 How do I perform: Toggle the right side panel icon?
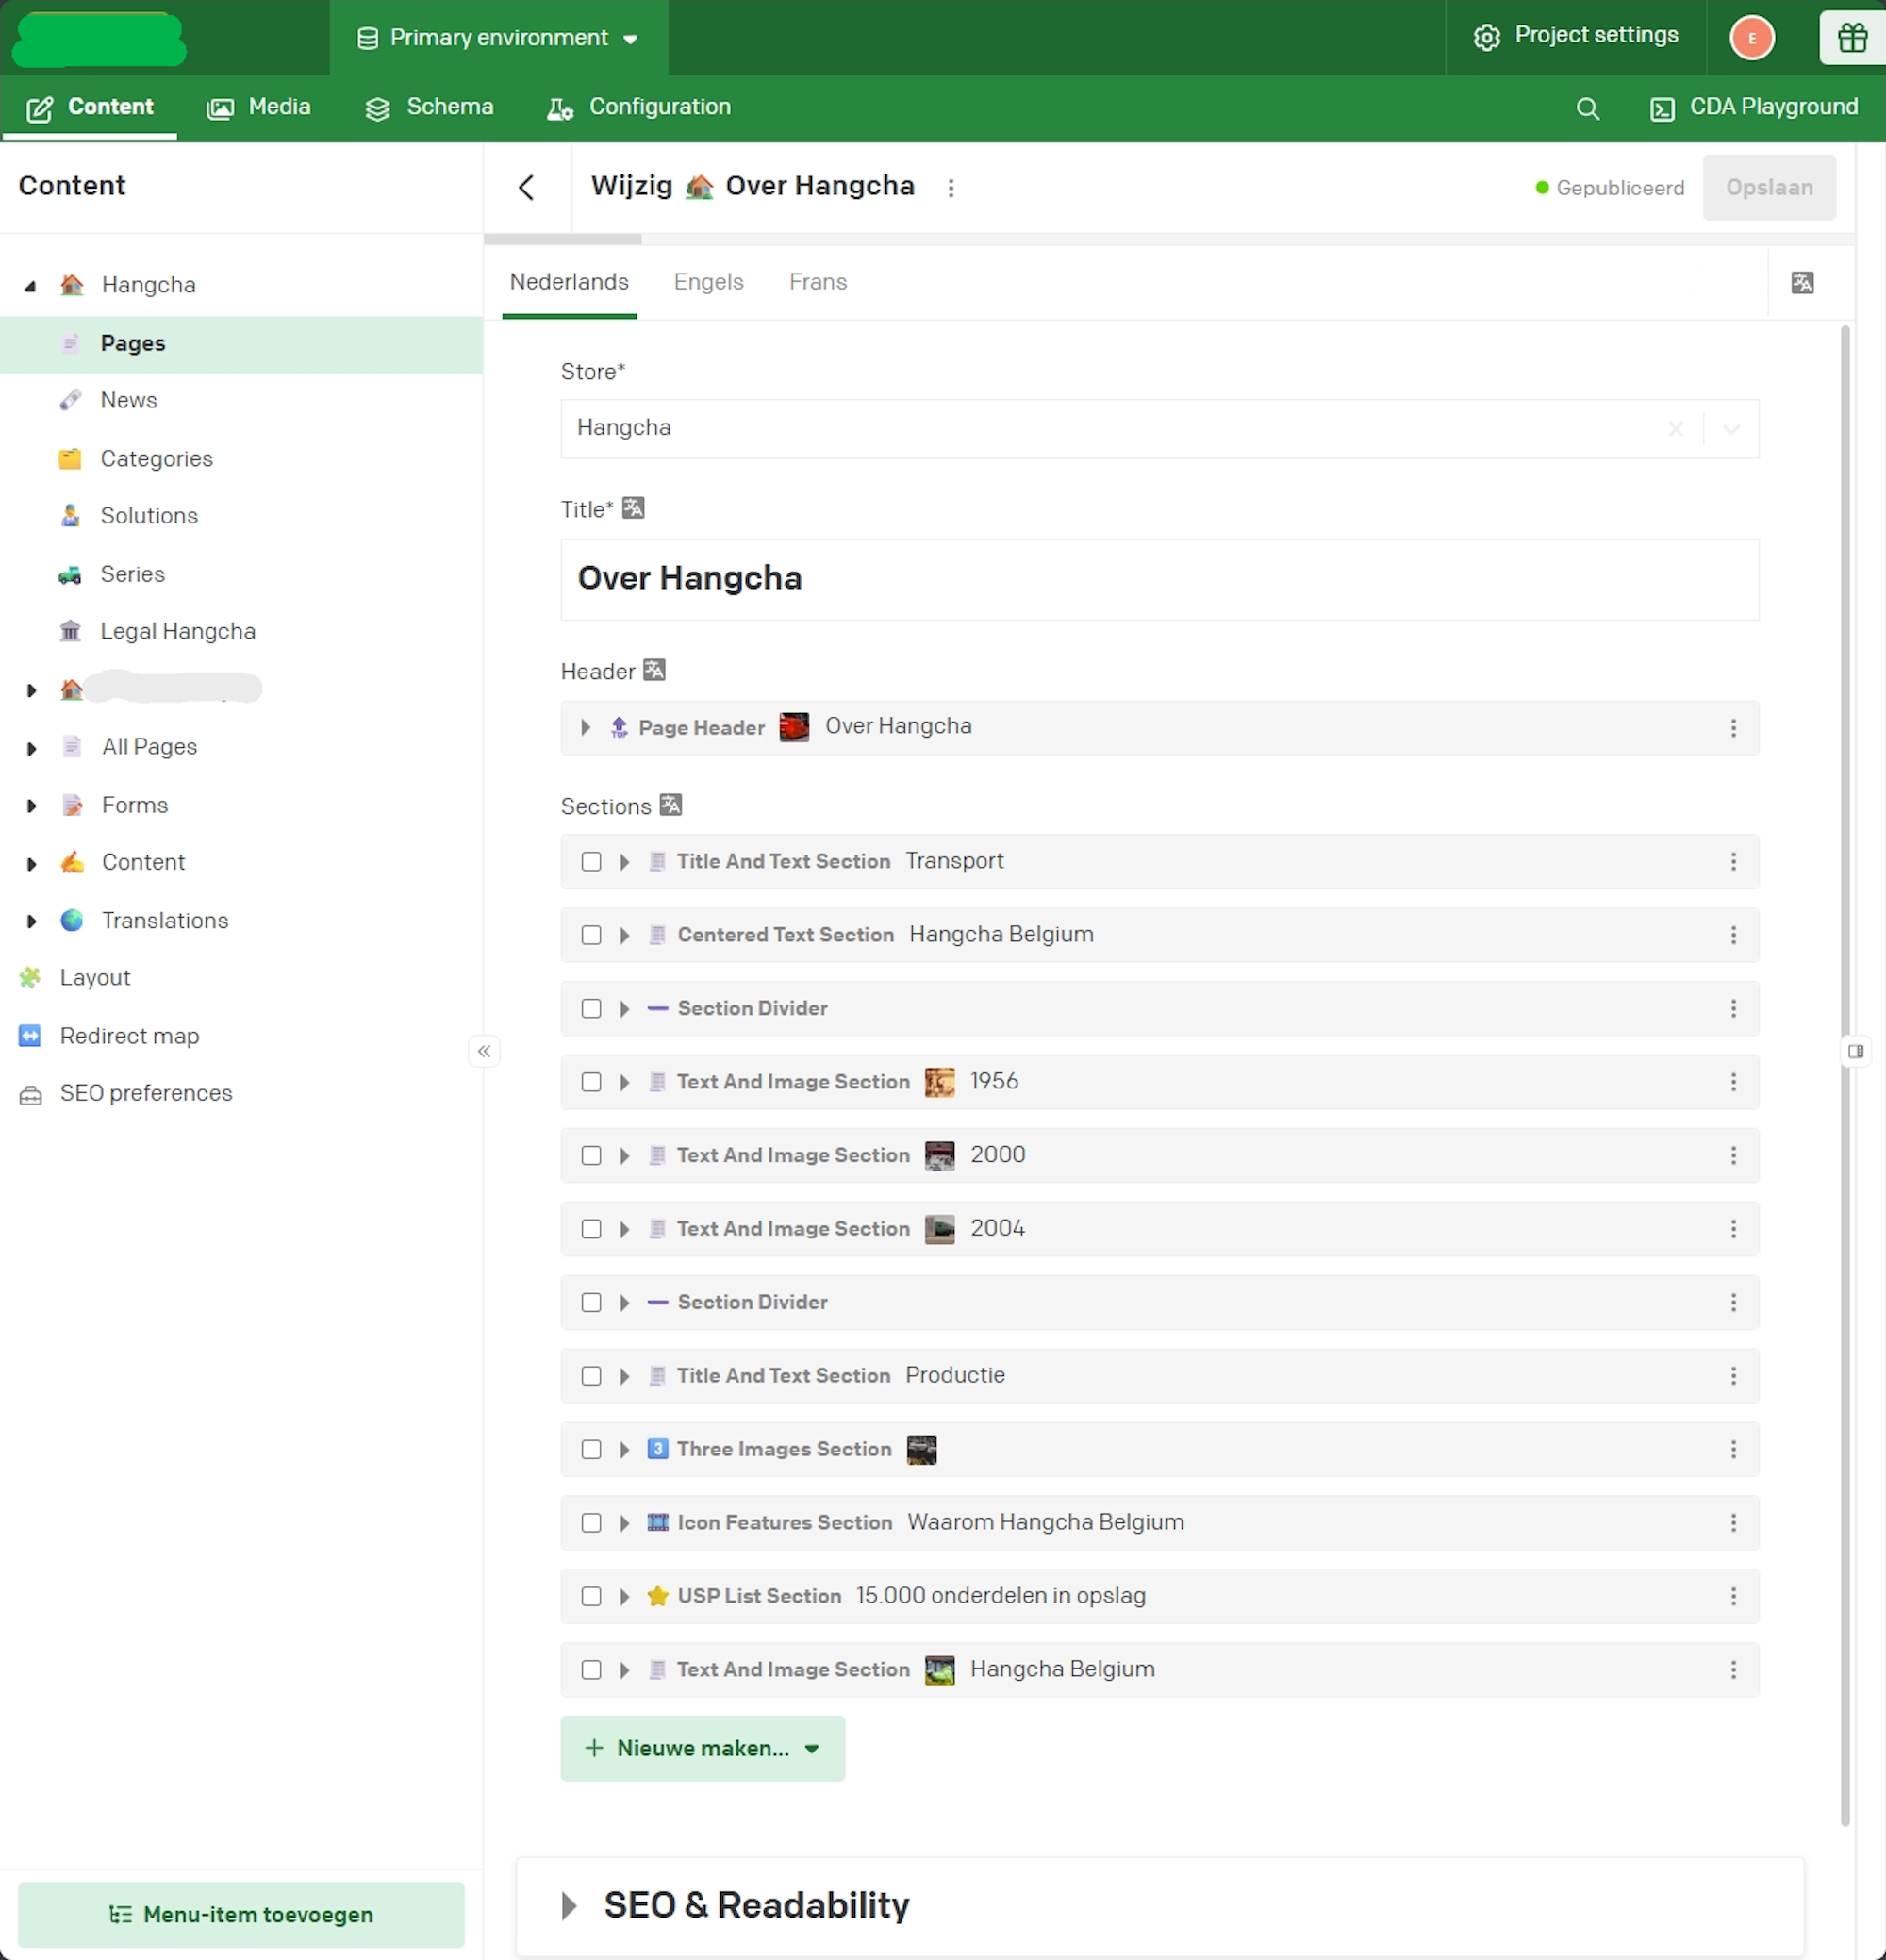(1855, 1051)
